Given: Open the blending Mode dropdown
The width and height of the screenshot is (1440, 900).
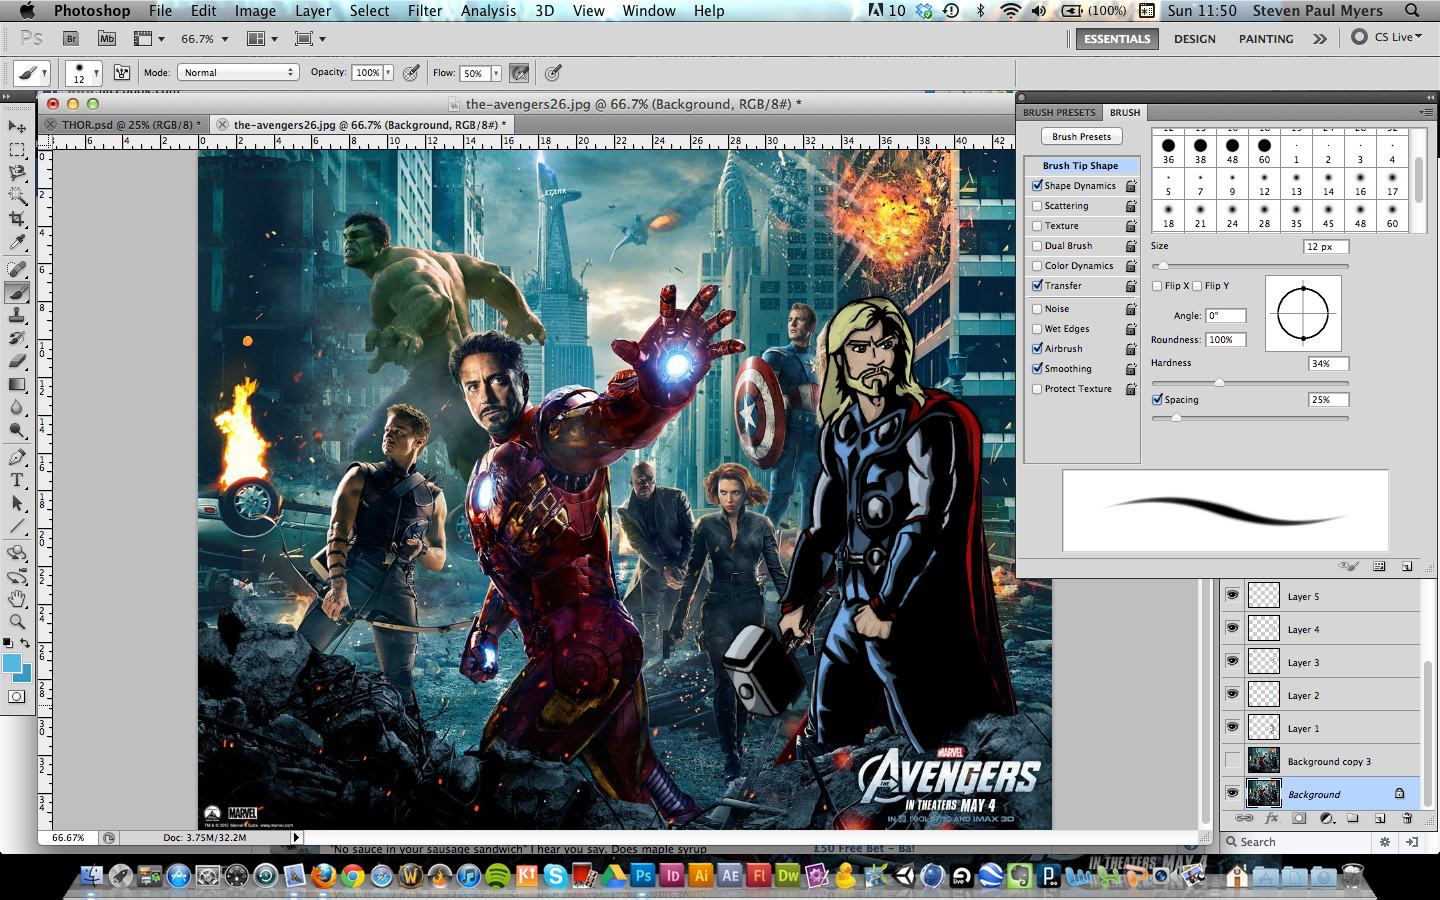Looking at the screenshot, I should point(238,72).
